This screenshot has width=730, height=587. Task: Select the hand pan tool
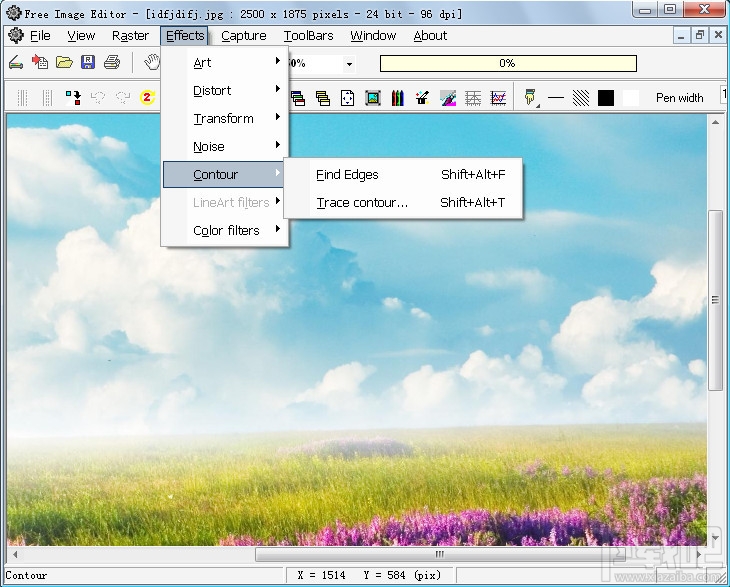point(152,62)
